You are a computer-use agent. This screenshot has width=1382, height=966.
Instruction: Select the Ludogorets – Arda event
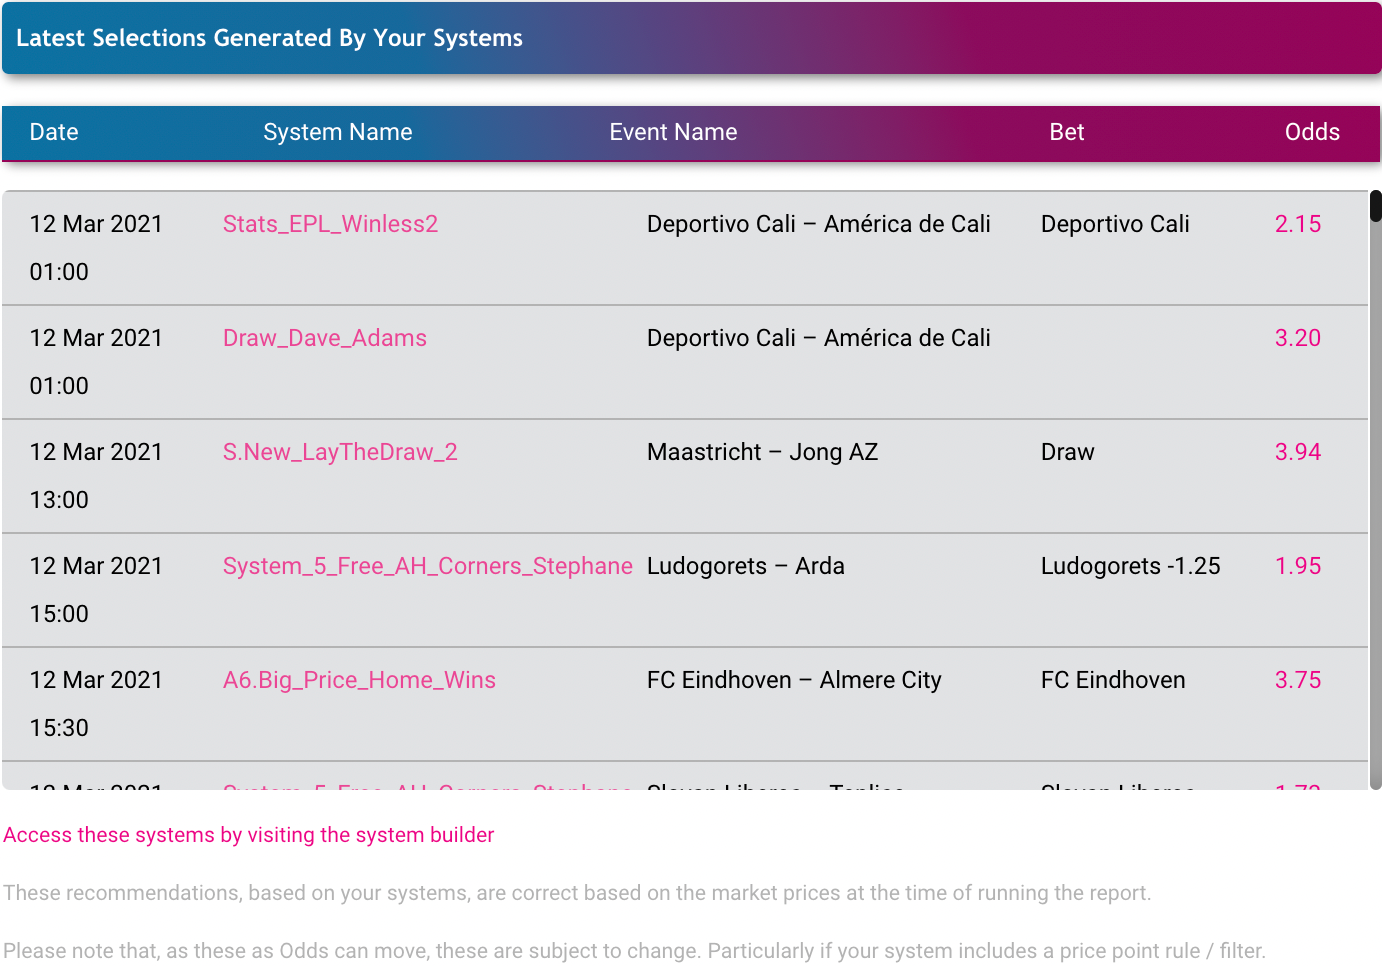pyautogui.click(x=746, y=566)
